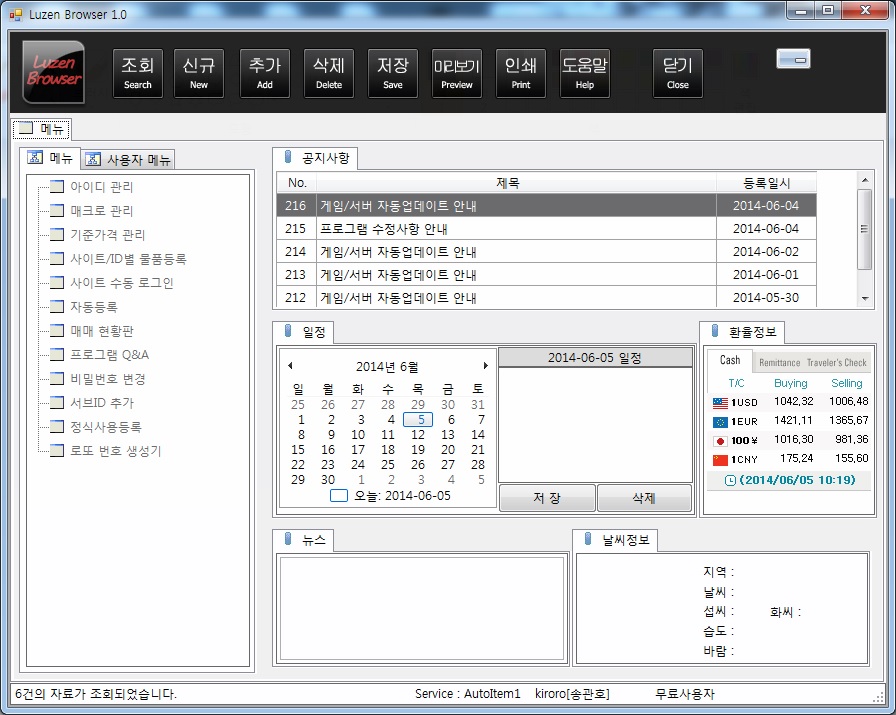Open the 도움말 Help toolbar button
Viewport: 896px width, 715px height.
(585, 73)
